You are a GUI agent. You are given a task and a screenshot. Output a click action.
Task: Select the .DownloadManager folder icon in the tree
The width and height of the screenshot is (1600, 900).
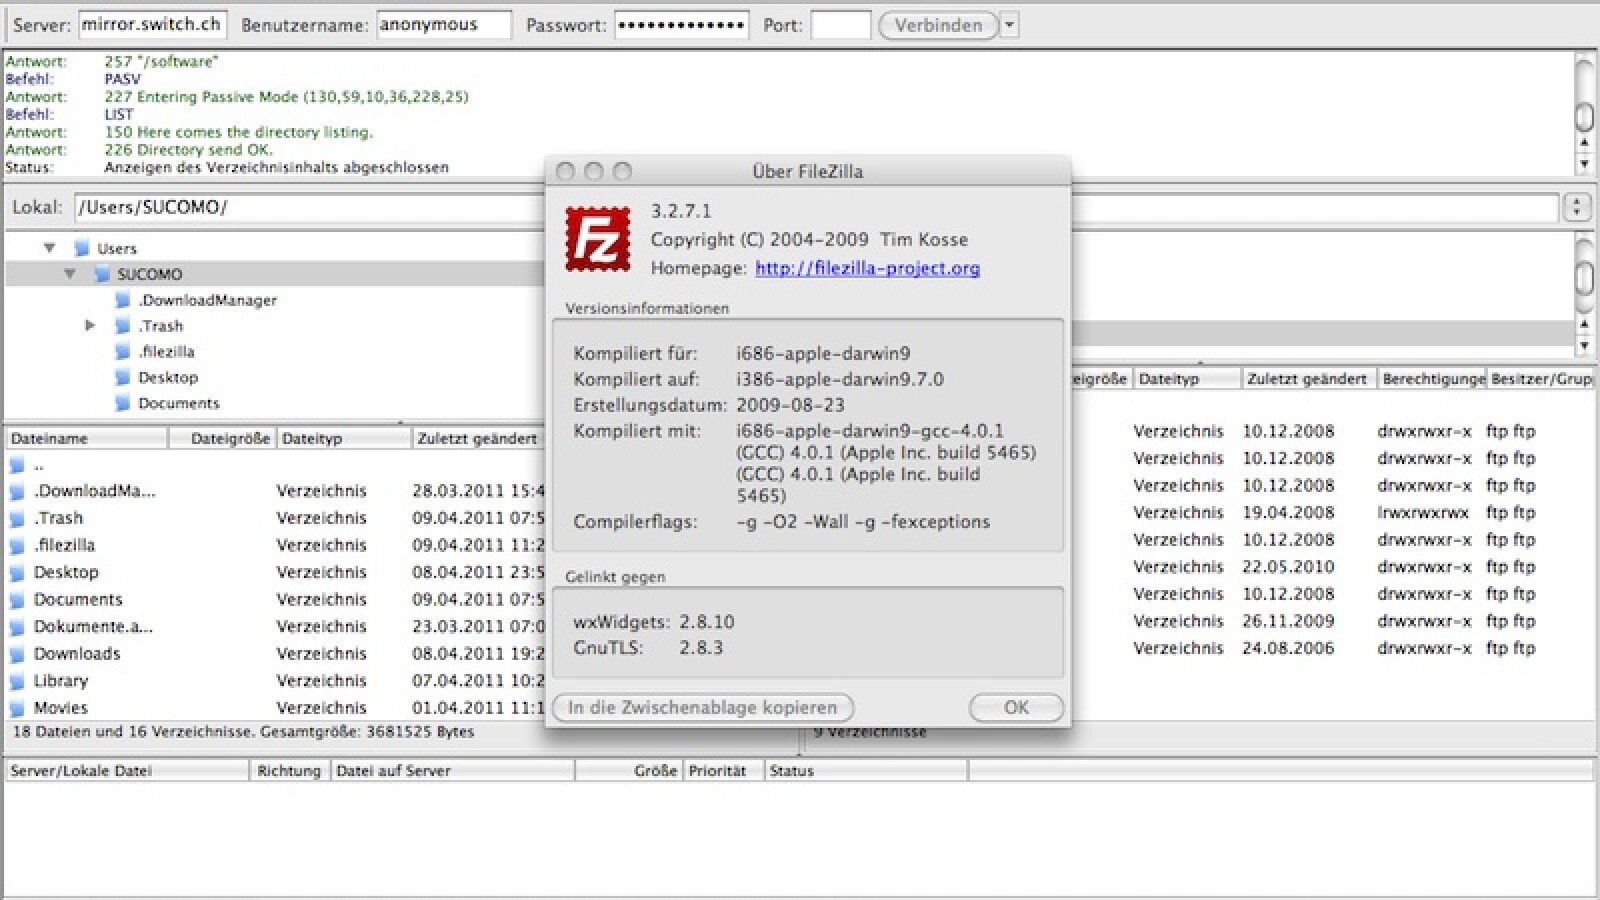click(122, 300)
